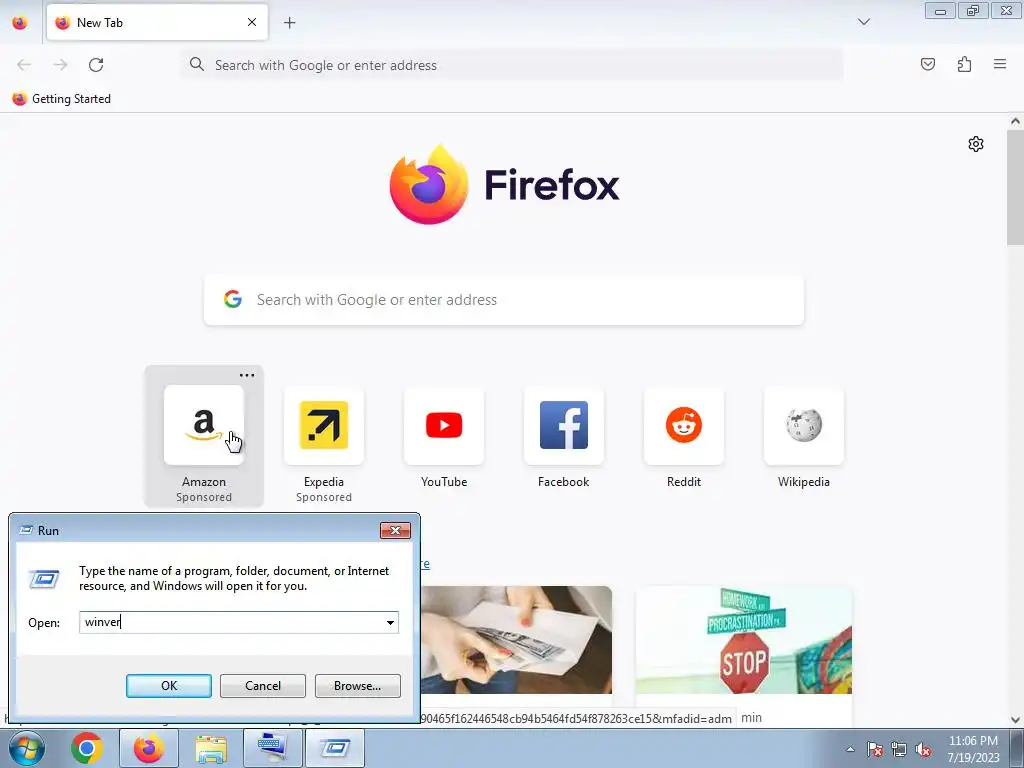The width and height of the screenshot is (1024, 768).
Task: Open the YouTube shortcut tile
Action: 443,425
